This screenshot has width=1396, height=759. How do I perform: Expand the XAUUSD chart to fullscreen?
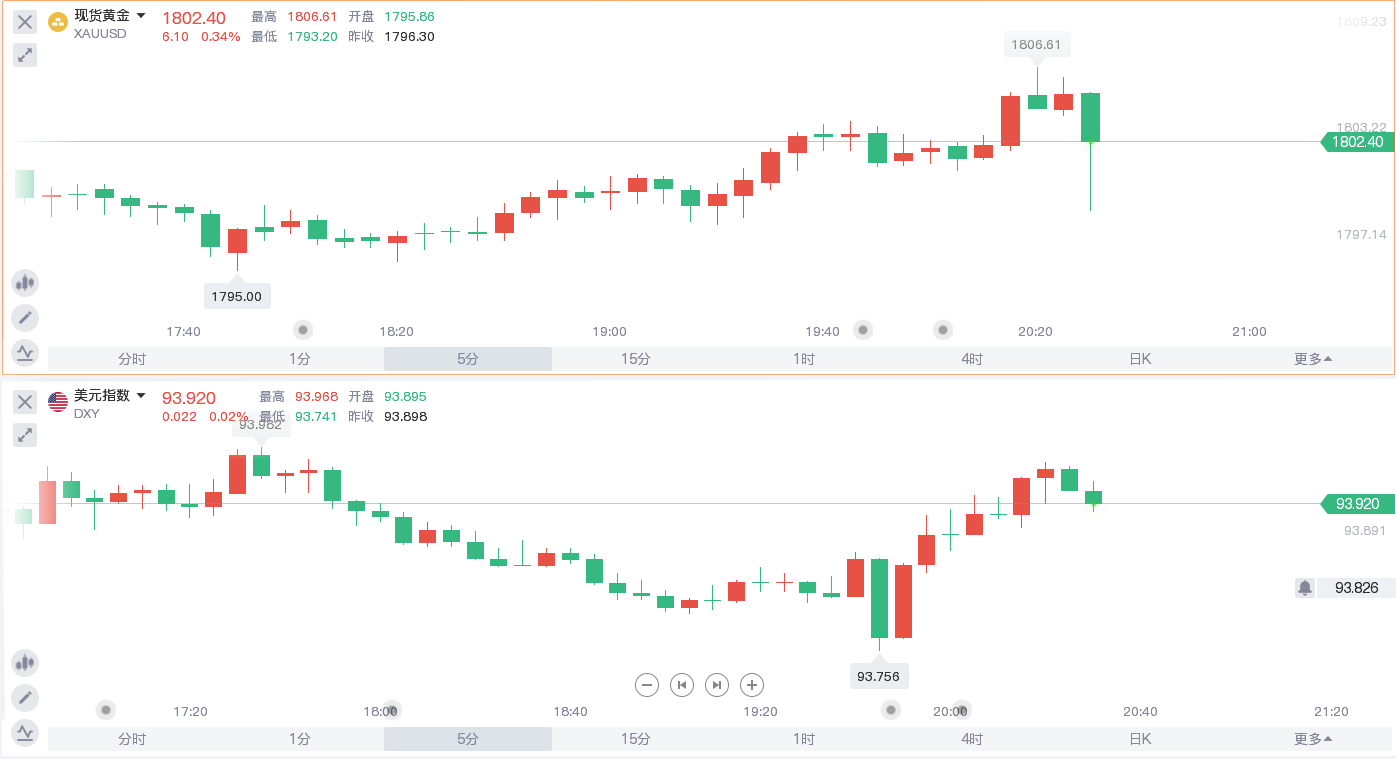tap(25, 55)
